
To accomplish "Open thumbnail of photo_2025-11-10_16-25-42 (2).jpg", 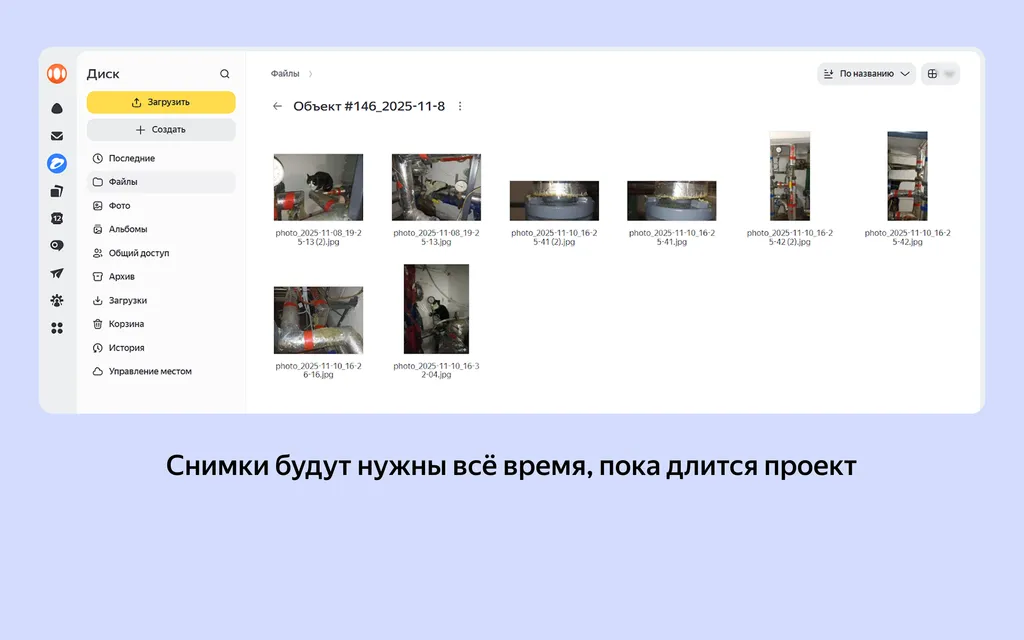I will tap(790, 176).
